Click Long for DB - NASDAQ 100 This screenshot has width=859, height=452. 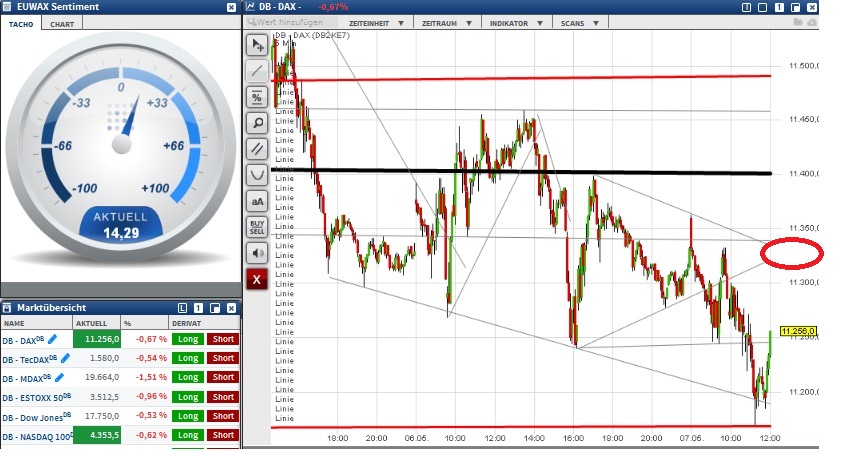pos(188,435)
